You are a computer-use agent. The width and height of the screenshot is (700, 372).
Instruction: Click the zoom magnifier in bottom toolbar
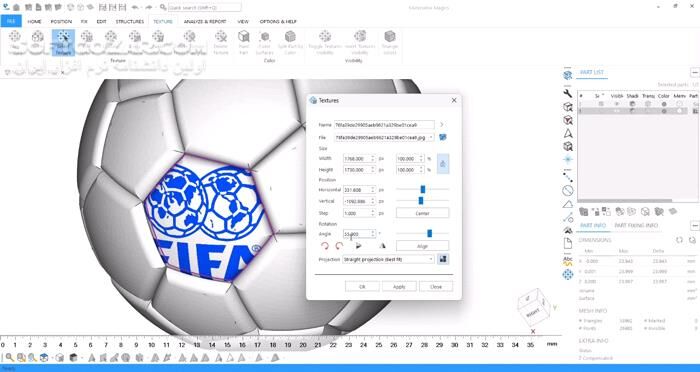point(9,357)
